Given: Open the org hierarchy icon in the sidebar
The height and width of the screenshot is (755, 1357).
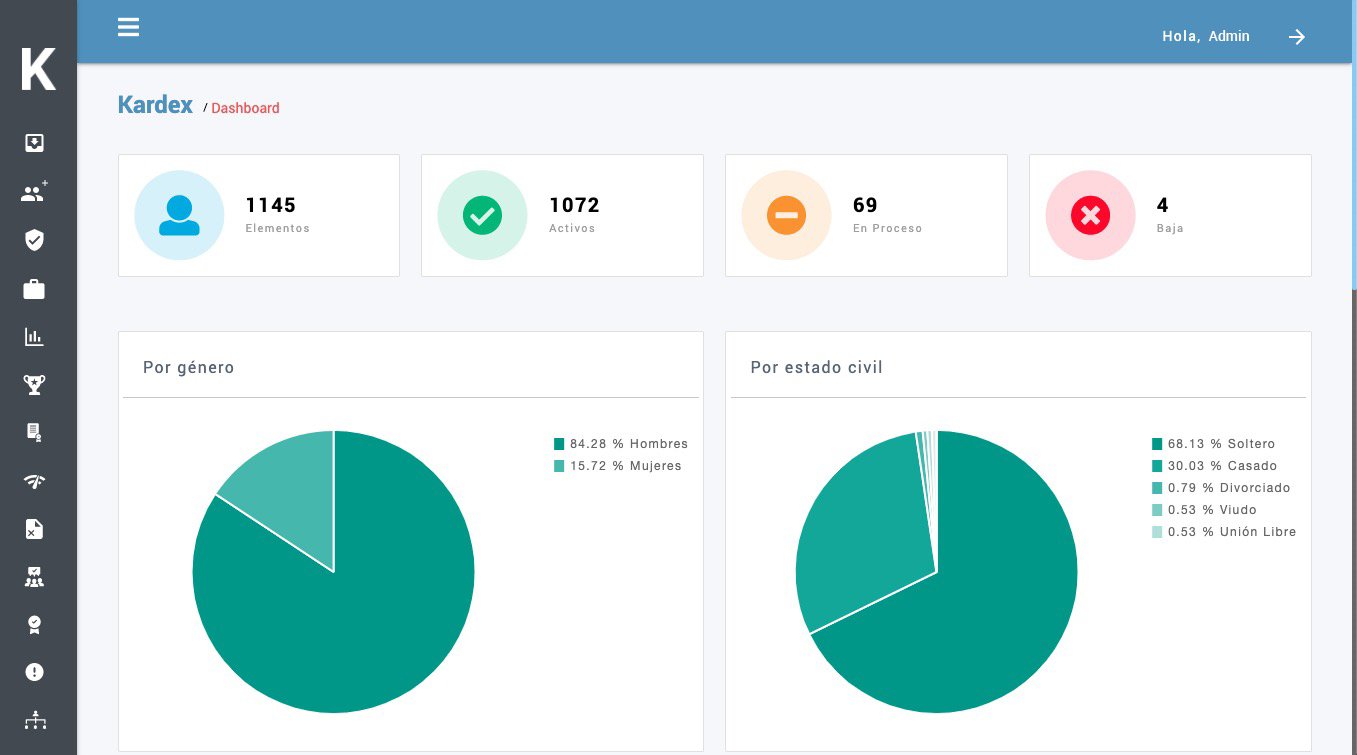Looking at the screenshot, I should 34,720.
